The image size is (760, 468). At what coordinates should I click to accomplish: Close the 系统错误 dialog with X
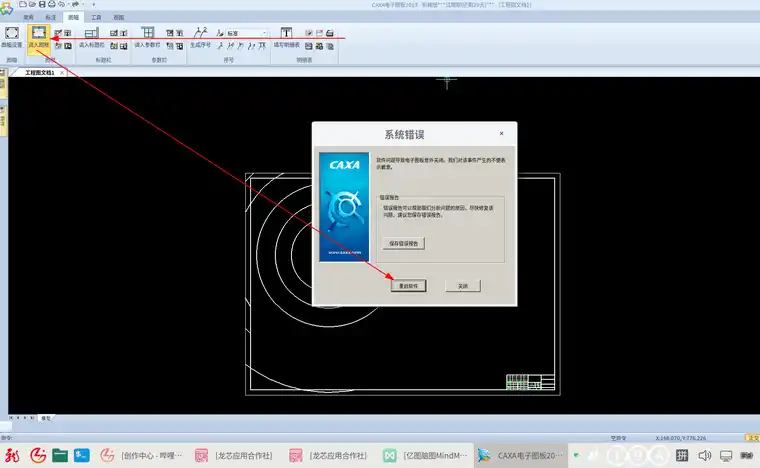point(502,133)
